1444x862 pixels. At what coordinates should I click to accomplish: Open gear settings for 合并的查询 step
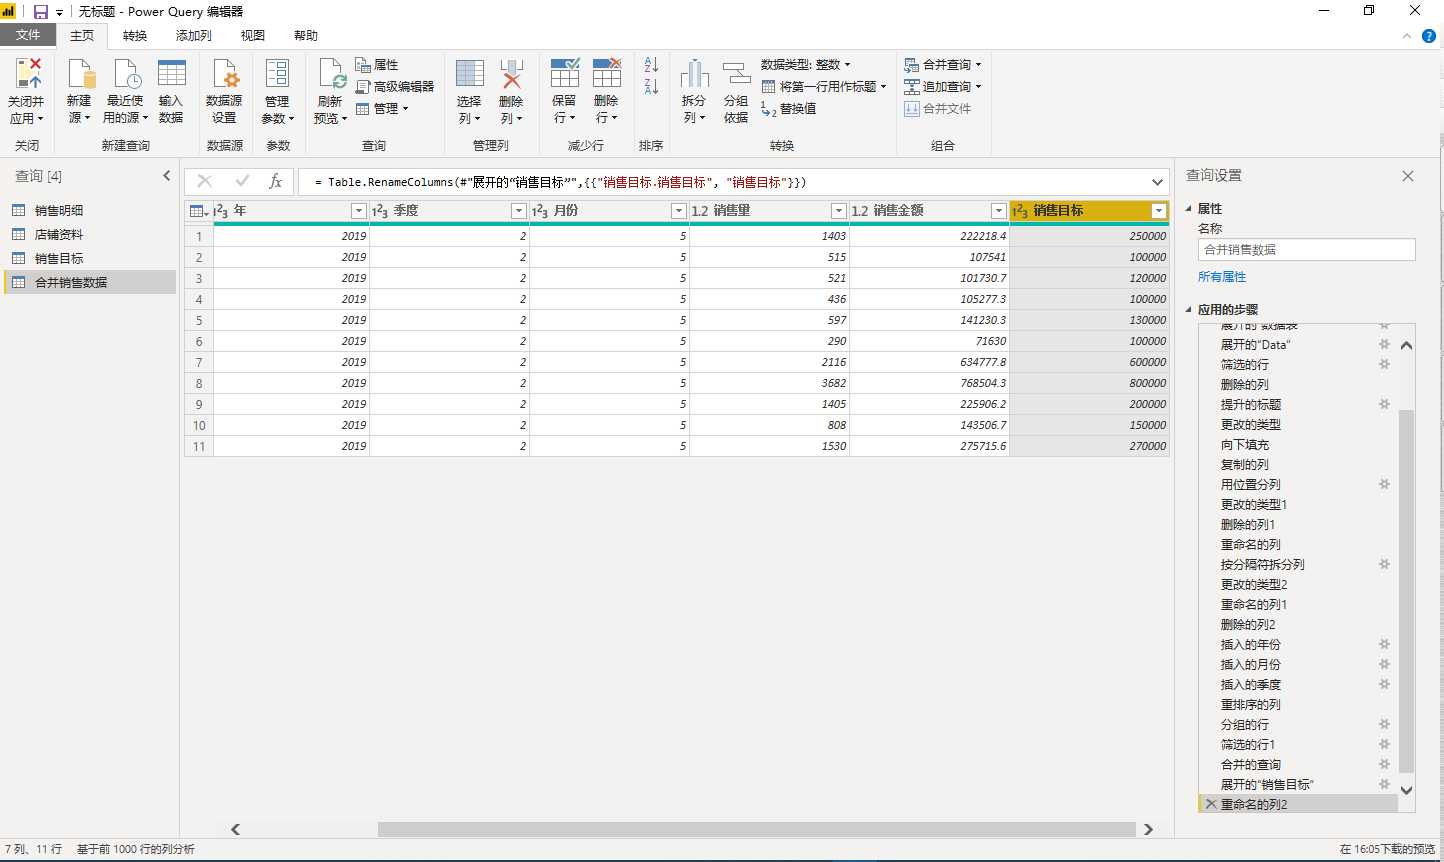coord(1384,764)
